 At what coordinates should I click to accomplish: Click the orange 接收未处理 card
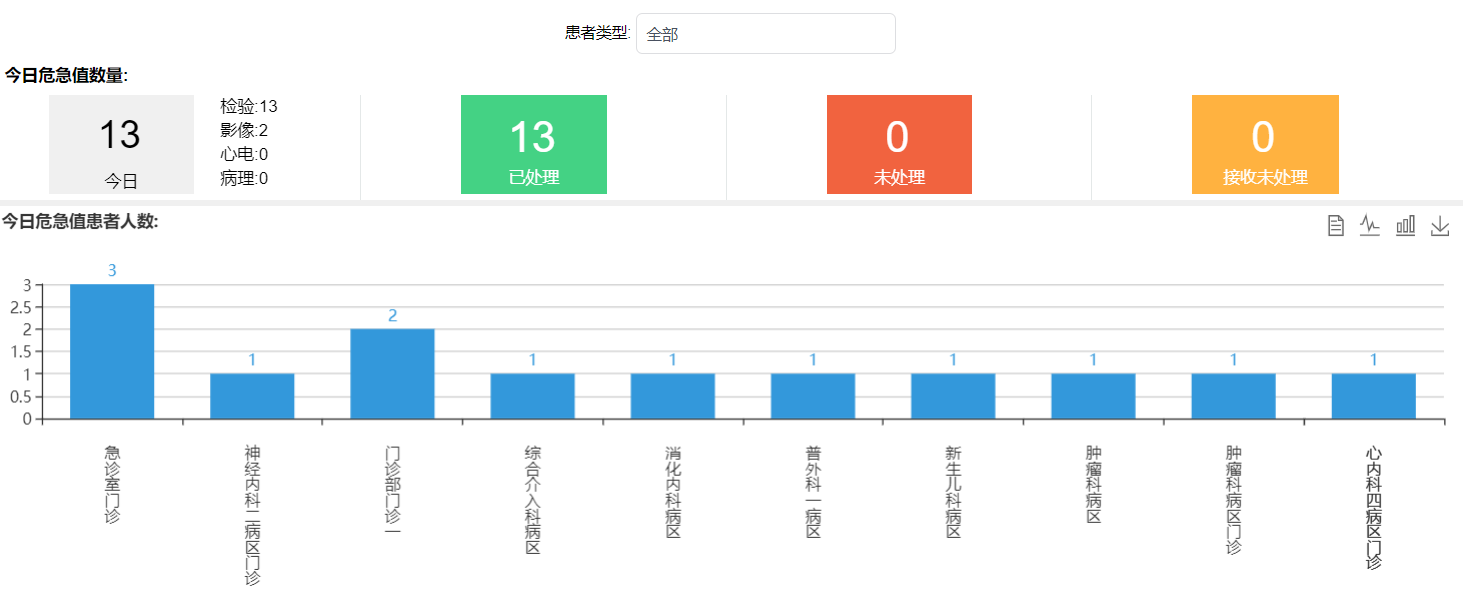(x=1265, y=144)
